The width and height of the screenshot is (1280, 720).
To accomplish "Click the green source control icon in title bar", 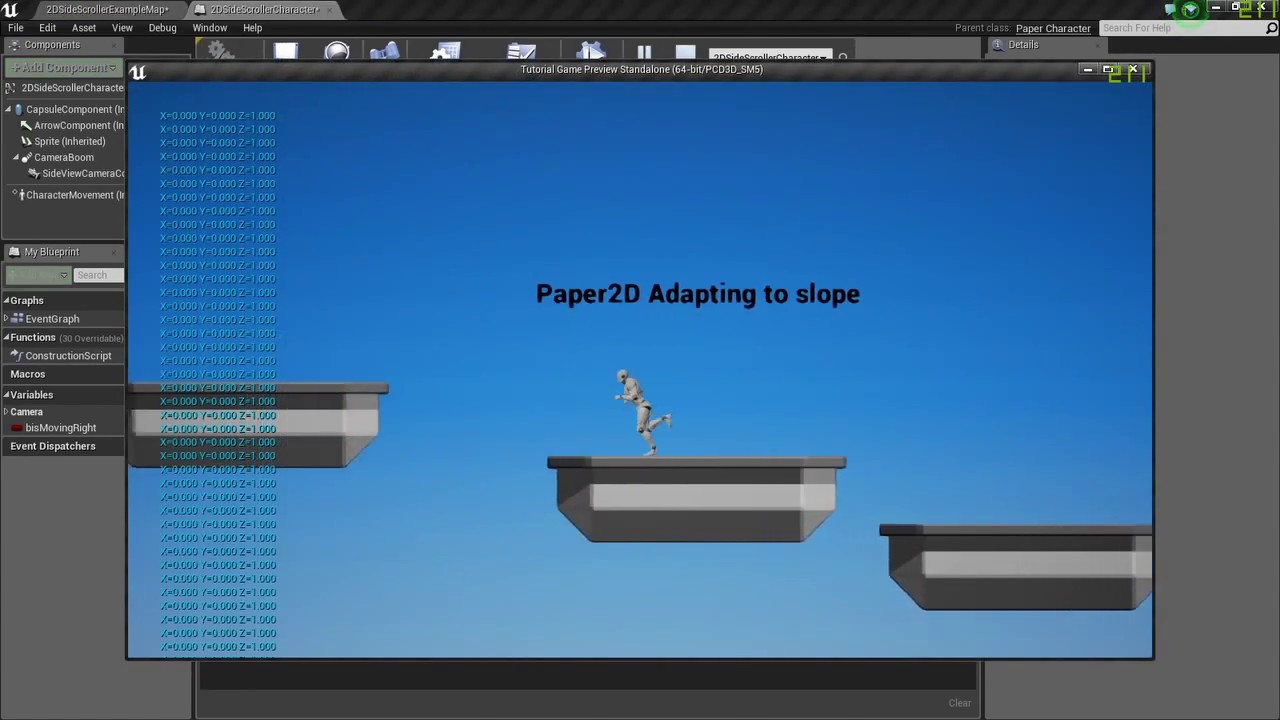I will pyautogui.click(x=1190, y=10).
